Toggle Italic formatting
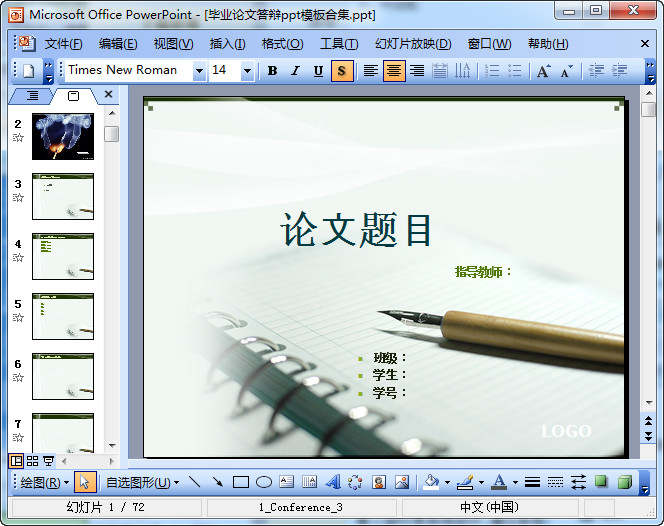Viewport: 664px width, 526px height. point(295,71)
